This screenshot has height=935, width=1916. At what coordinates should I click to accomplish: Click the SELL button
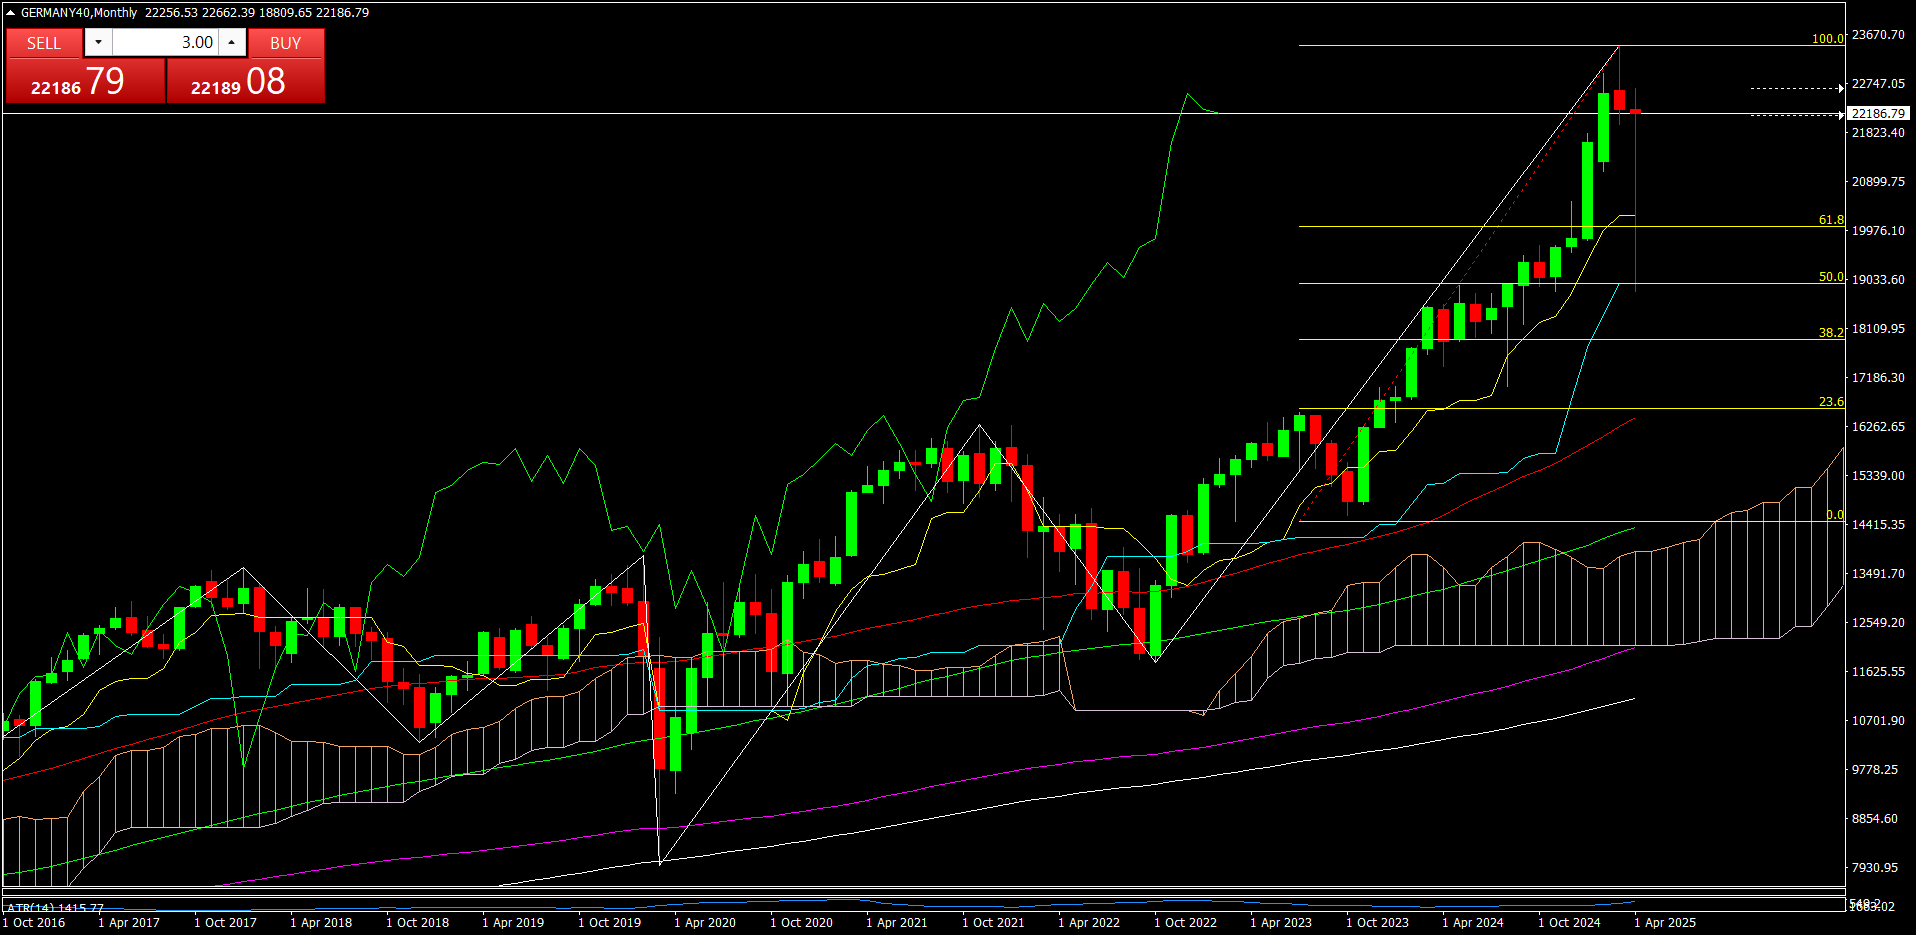click(44, 43)
